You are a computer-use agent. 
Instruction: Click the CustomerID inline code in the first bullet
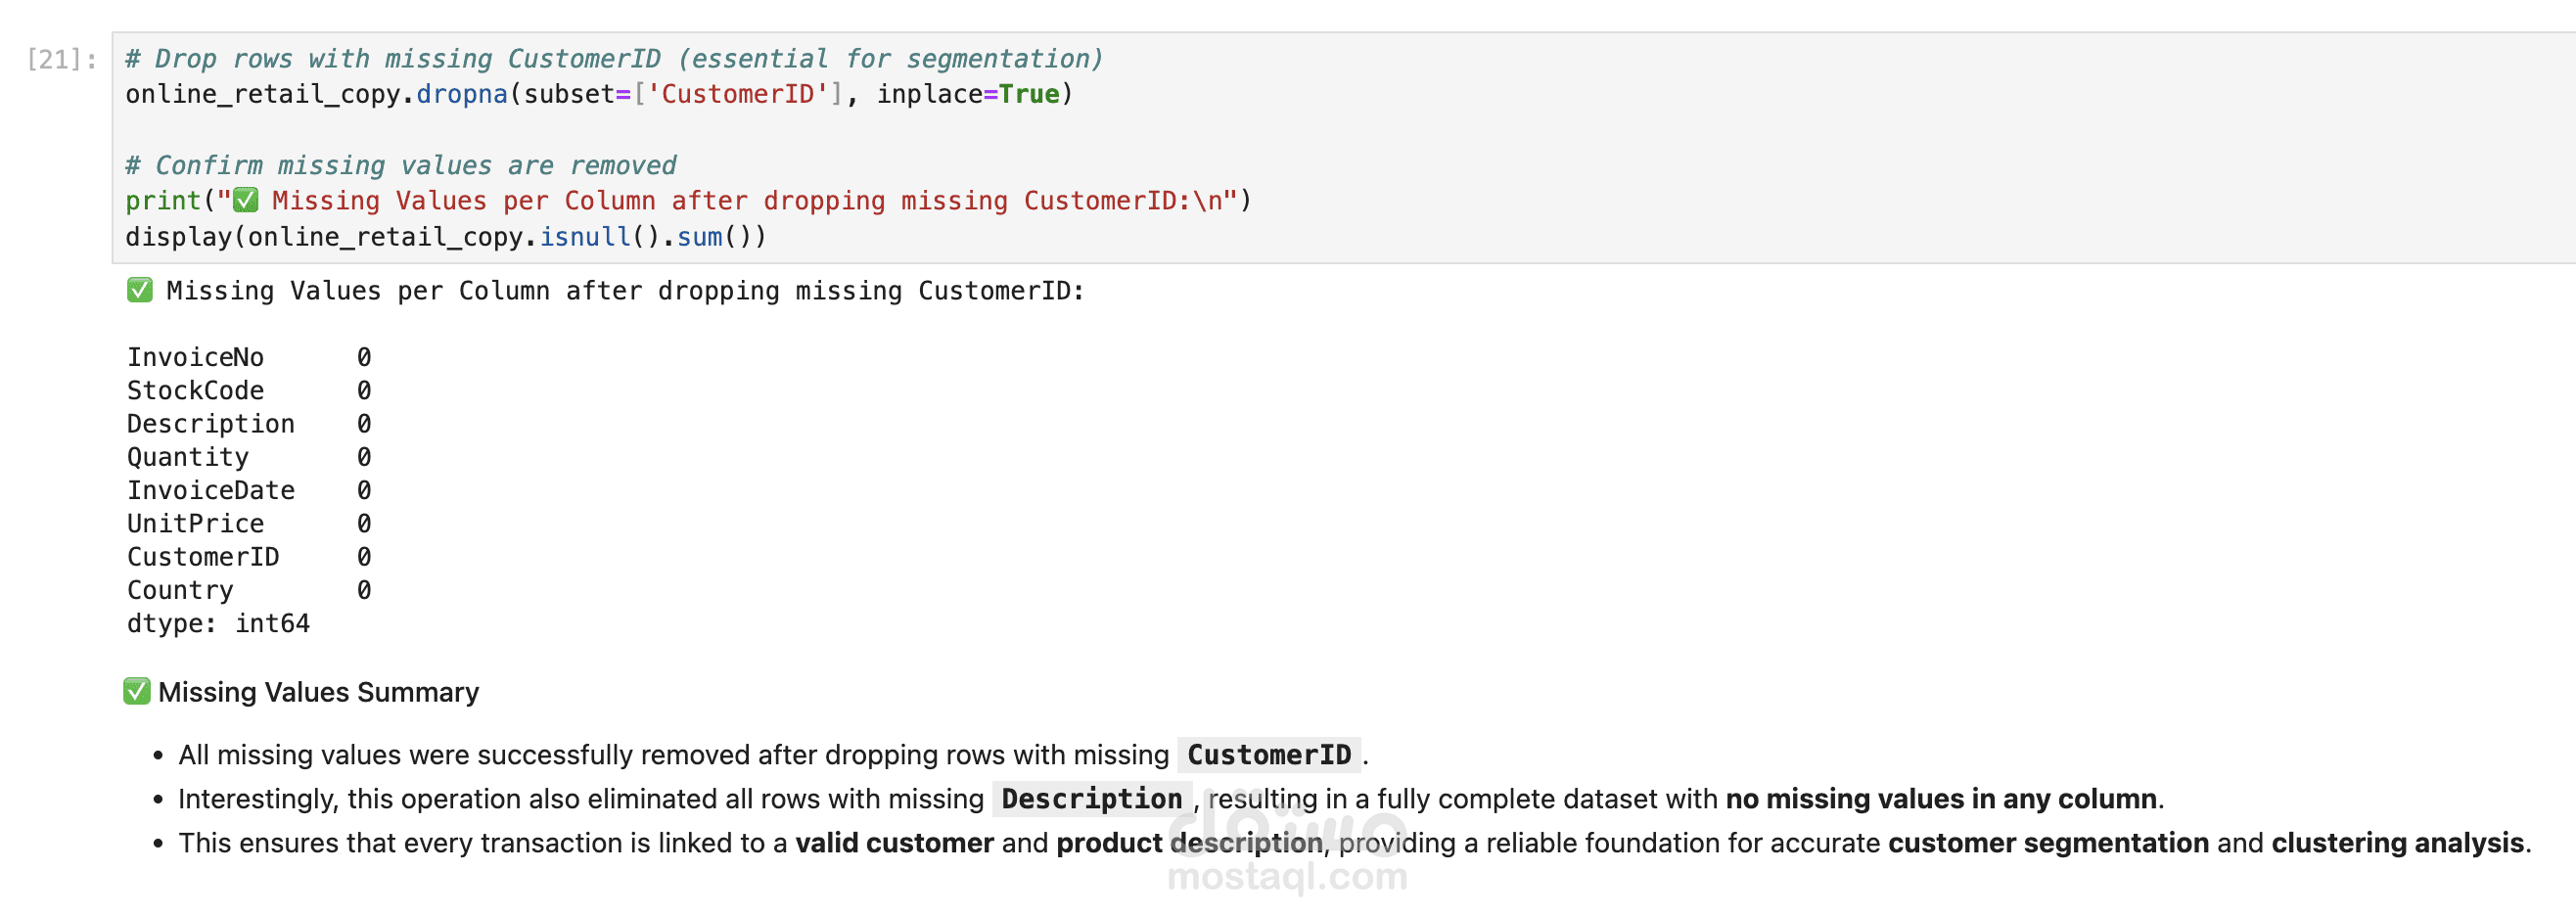(1268, 755)
